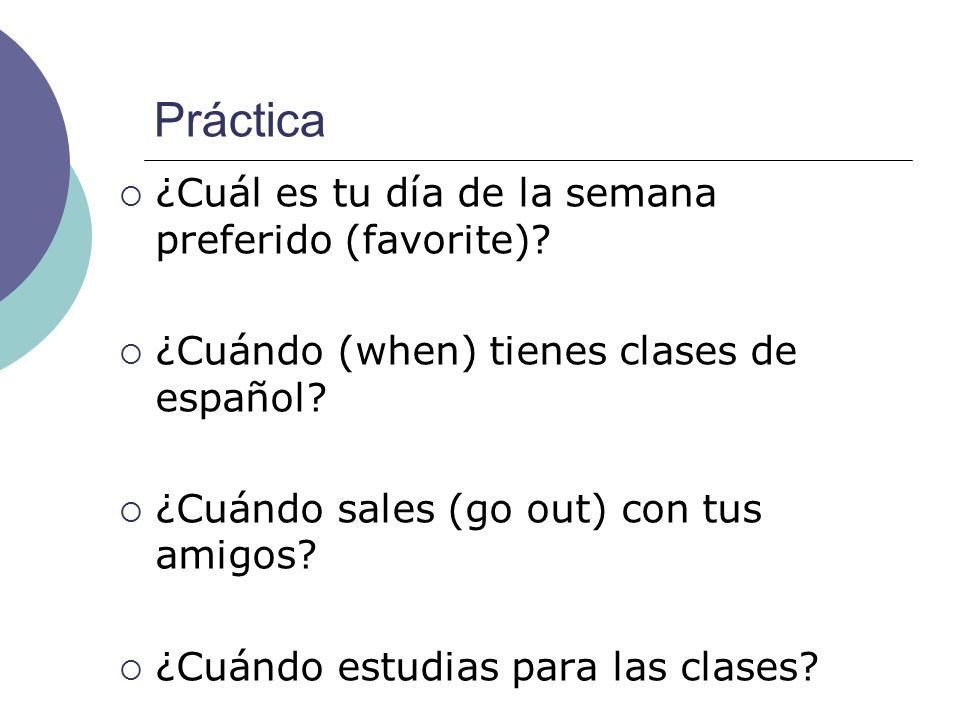
Task: Click the phrase '(go out)' in third question
Action: (x=527, y=510)
